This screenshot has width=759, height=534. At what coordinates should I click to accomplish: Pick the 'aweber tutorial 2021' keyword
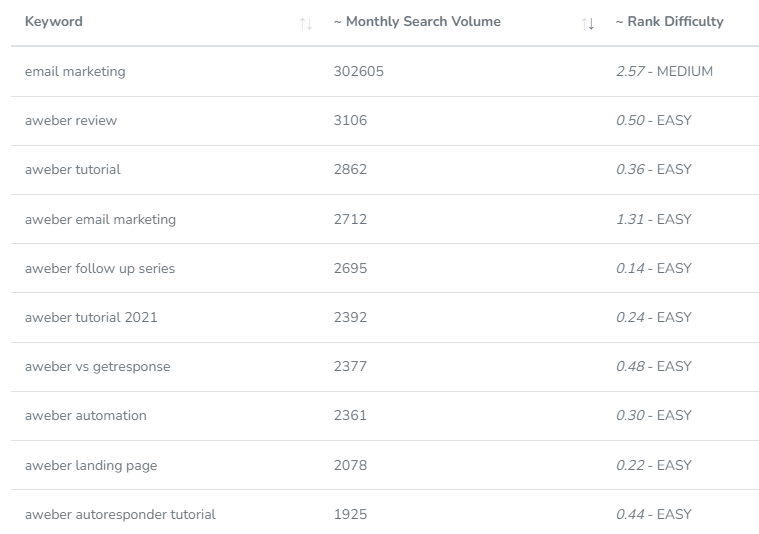(91, 317)
